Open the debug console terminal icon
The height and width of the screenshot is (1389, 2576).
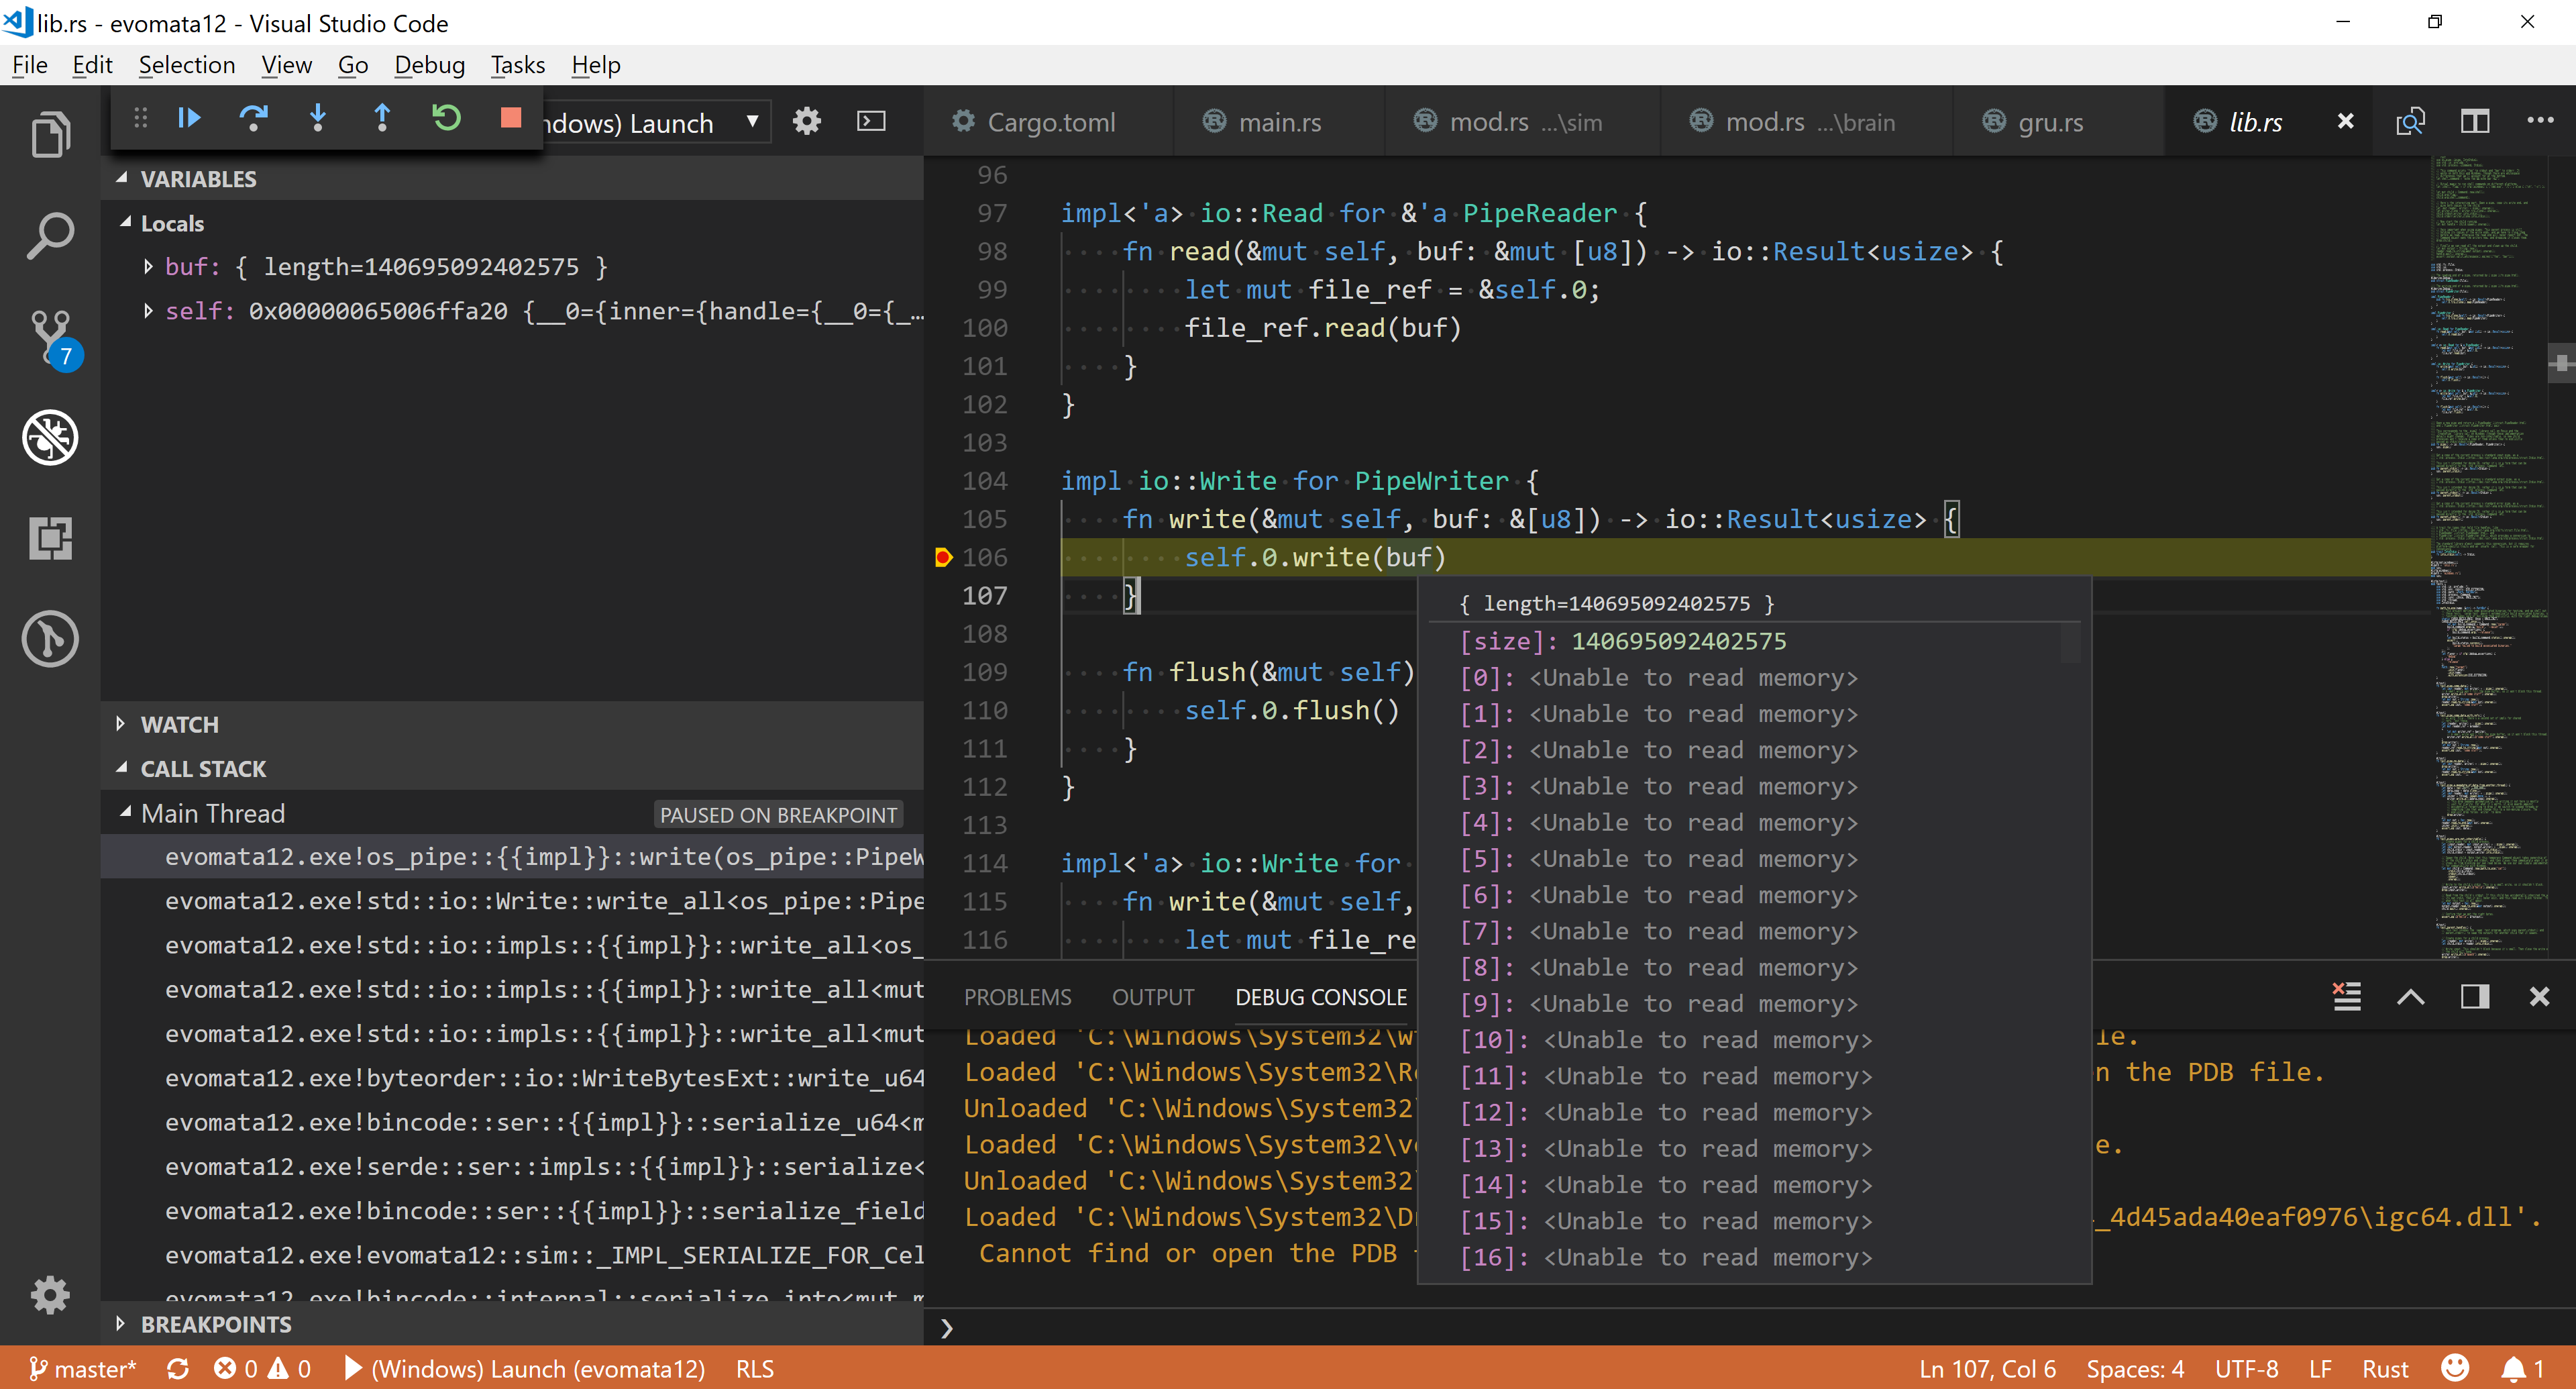[872, 122]
